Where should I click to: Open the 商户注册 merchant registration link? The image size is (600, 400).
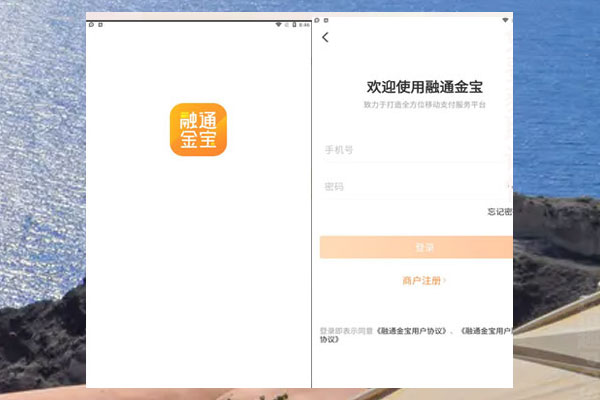(424, 281)
